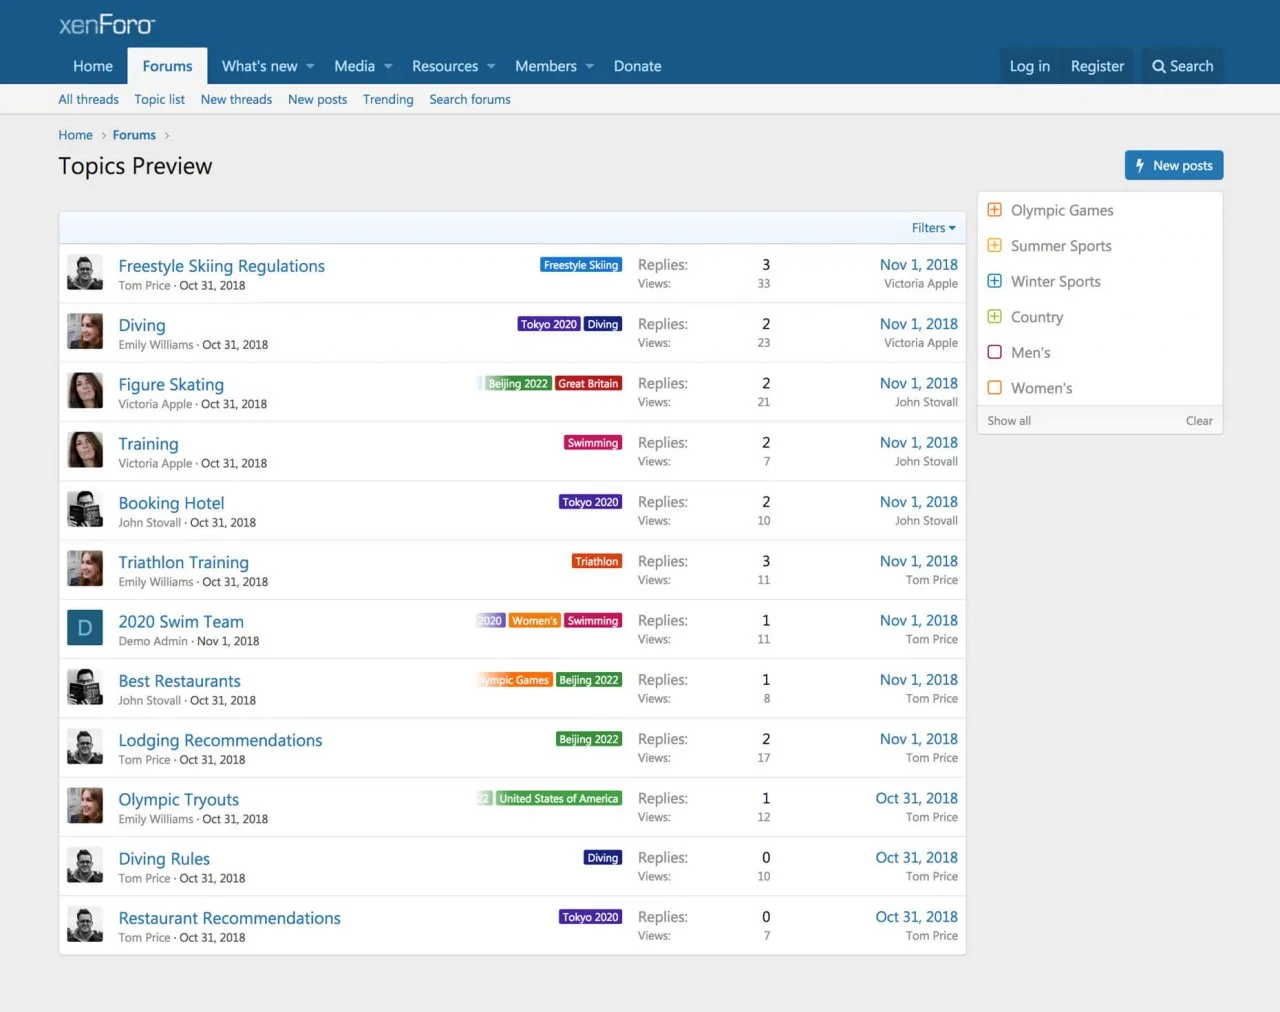Click Clear in the topic filter panel

click(x=1198, y=421)
